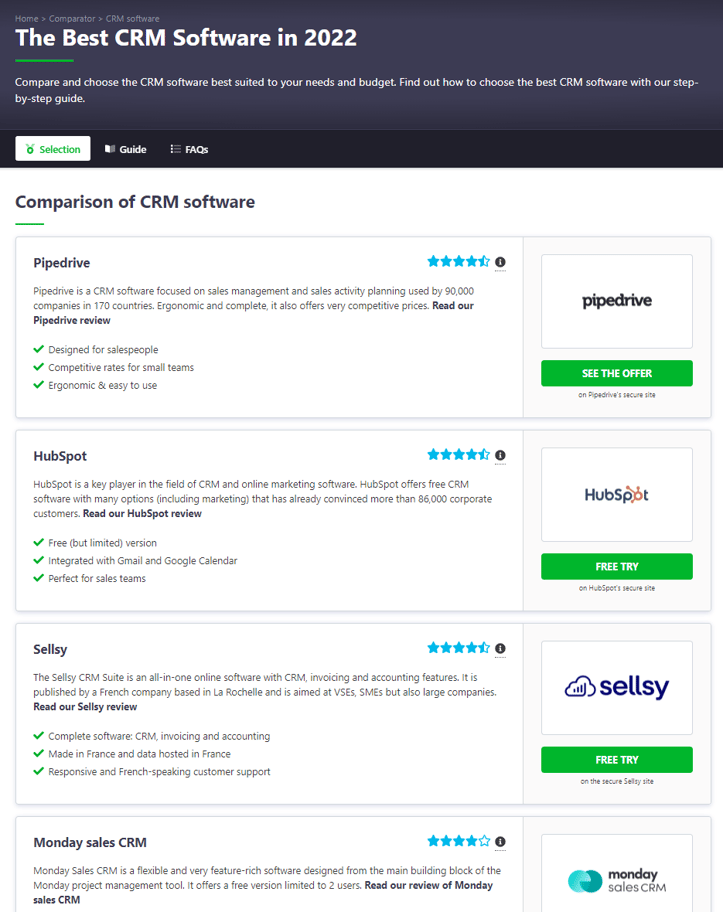Viewport: 723px width, 912px height.
Task: Click the Pipedrive card heading
Action: coord(62,263)
